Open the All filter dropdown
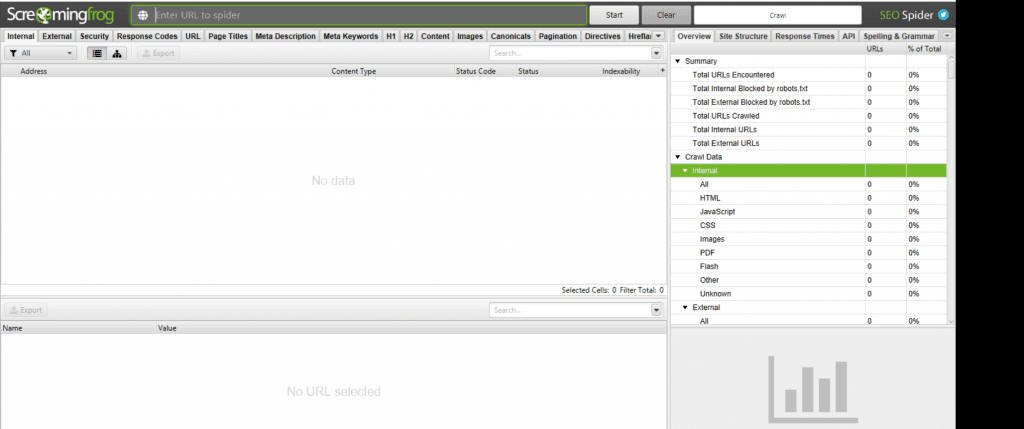 click(x=40, y=54)
